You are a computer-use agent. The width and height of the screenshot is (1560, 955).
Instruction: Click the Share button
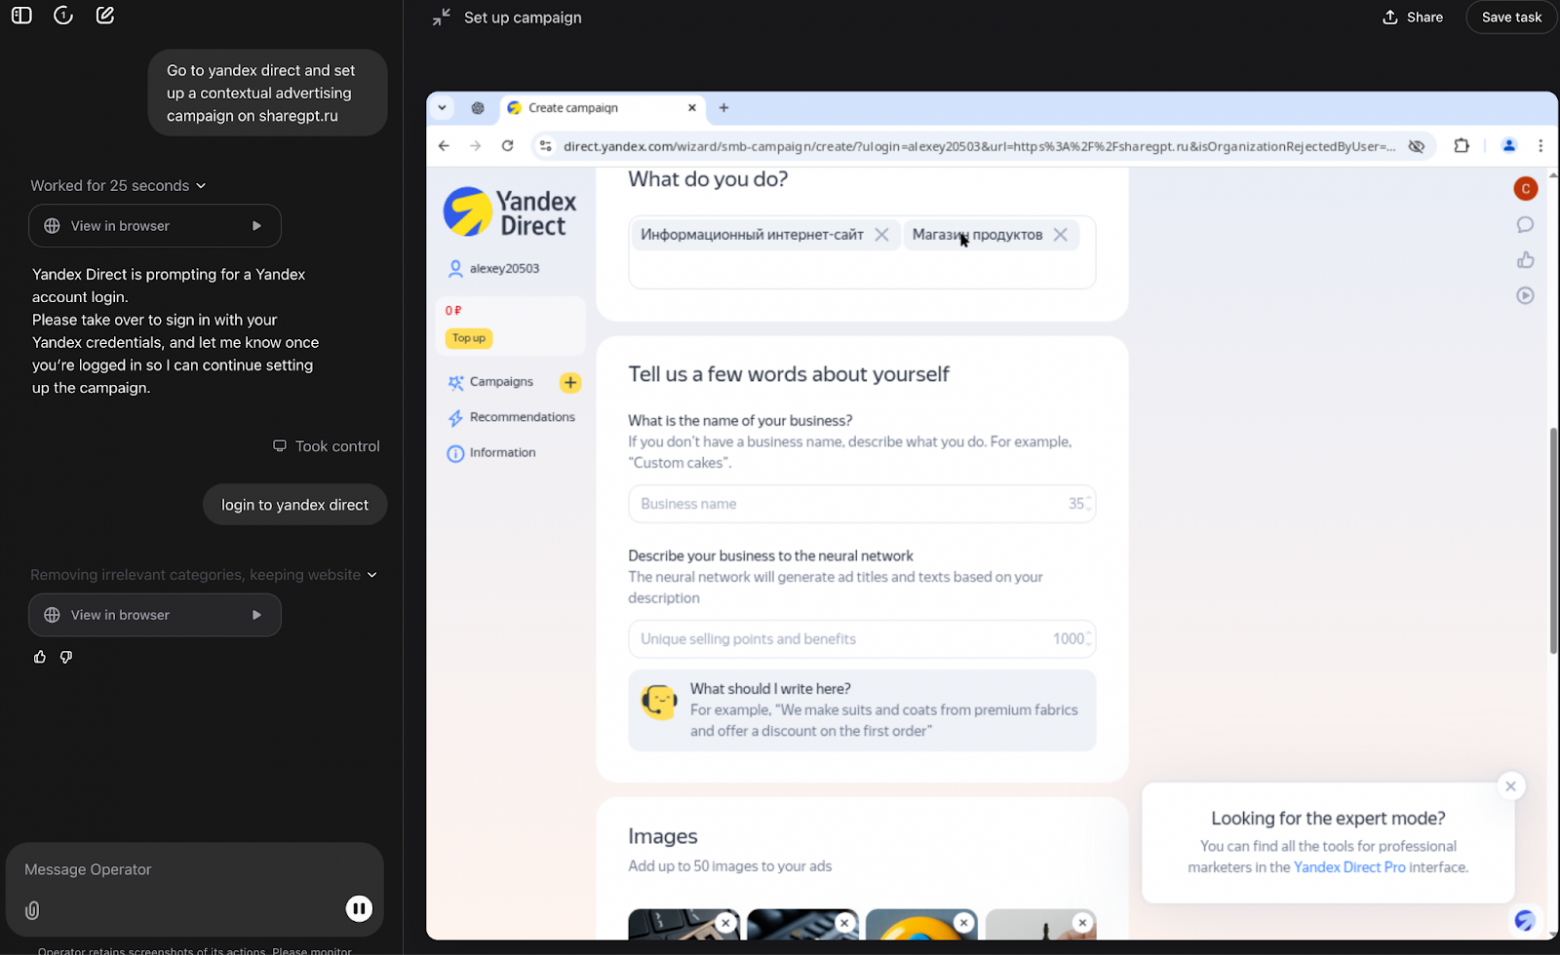click(x=1412, y=17)
